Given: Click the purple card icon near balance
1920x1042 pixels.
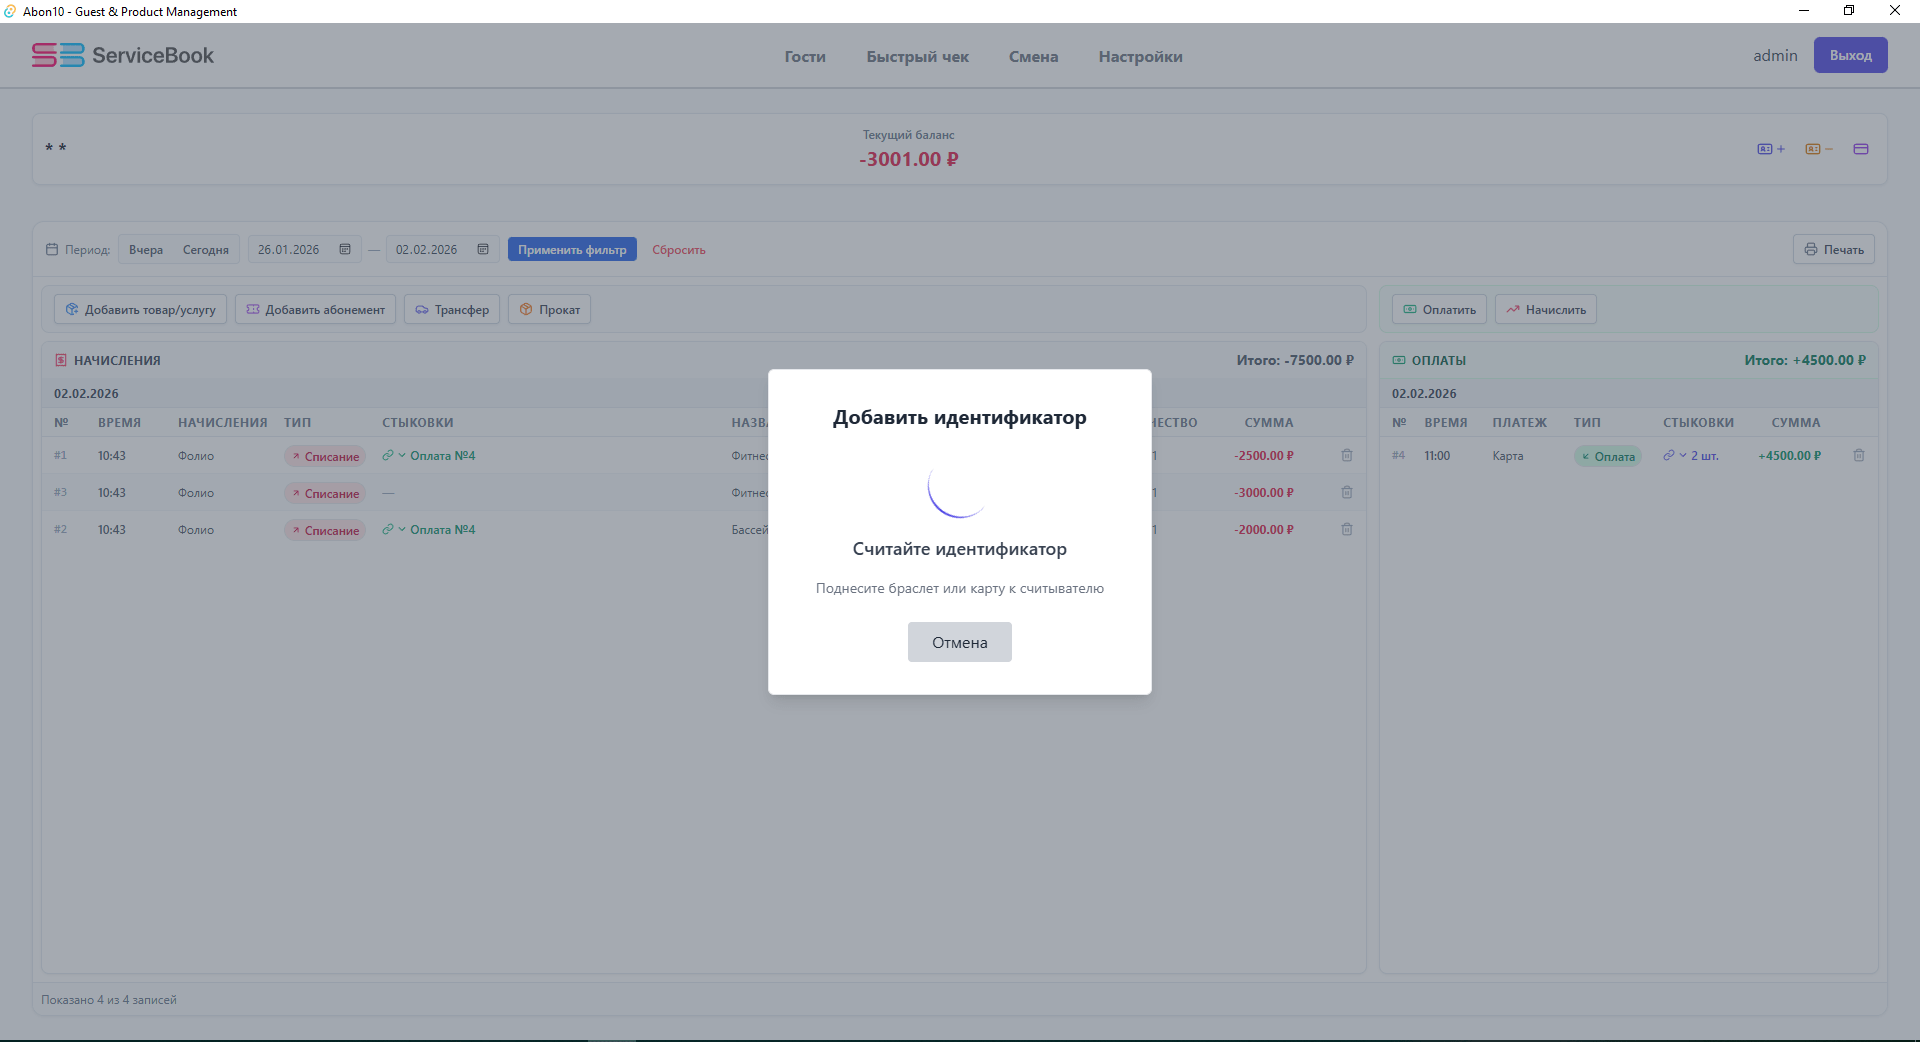Looking at the screenshot, I should pyautogui.click(x=1860, y=149).
